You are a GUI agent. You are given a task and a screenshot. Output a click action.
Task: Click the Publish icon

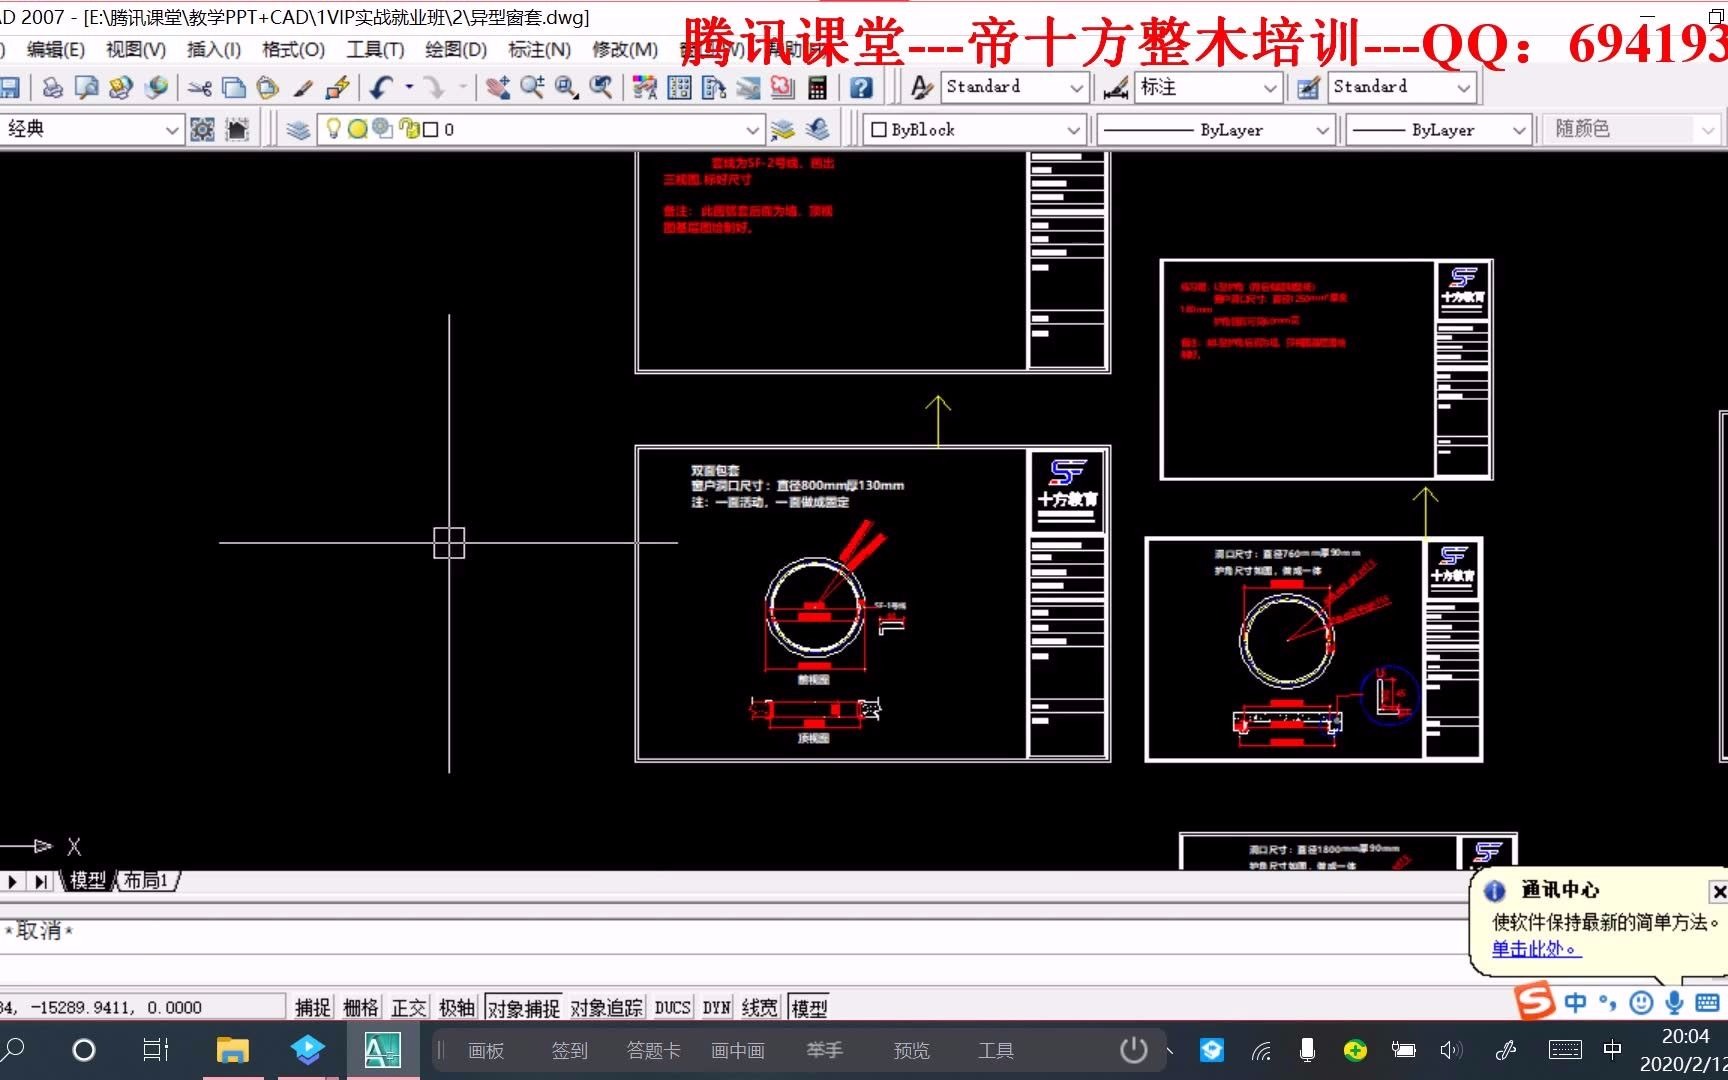tap(121, 88)
